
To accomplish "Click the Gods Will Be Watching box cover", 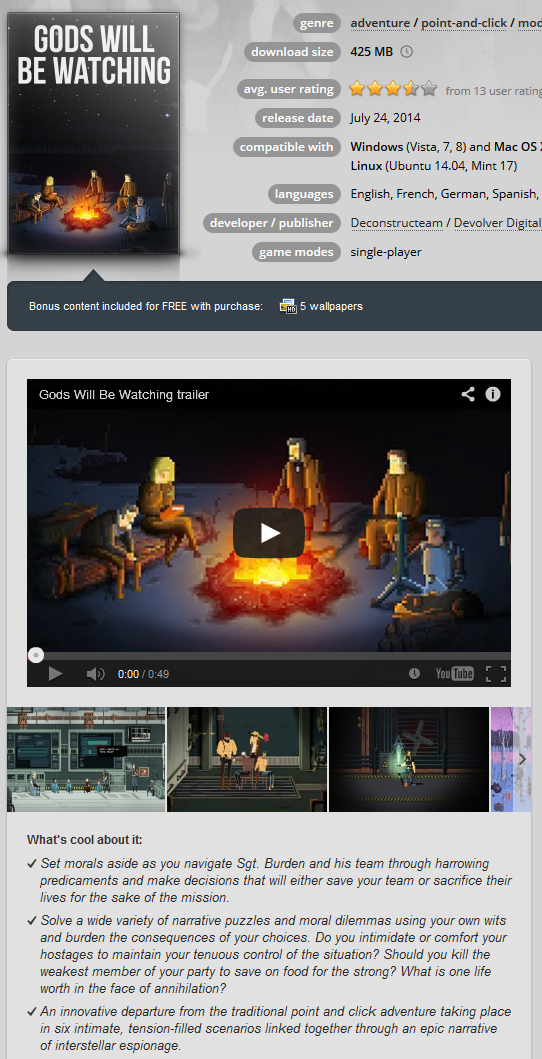I will coord(94,134).
